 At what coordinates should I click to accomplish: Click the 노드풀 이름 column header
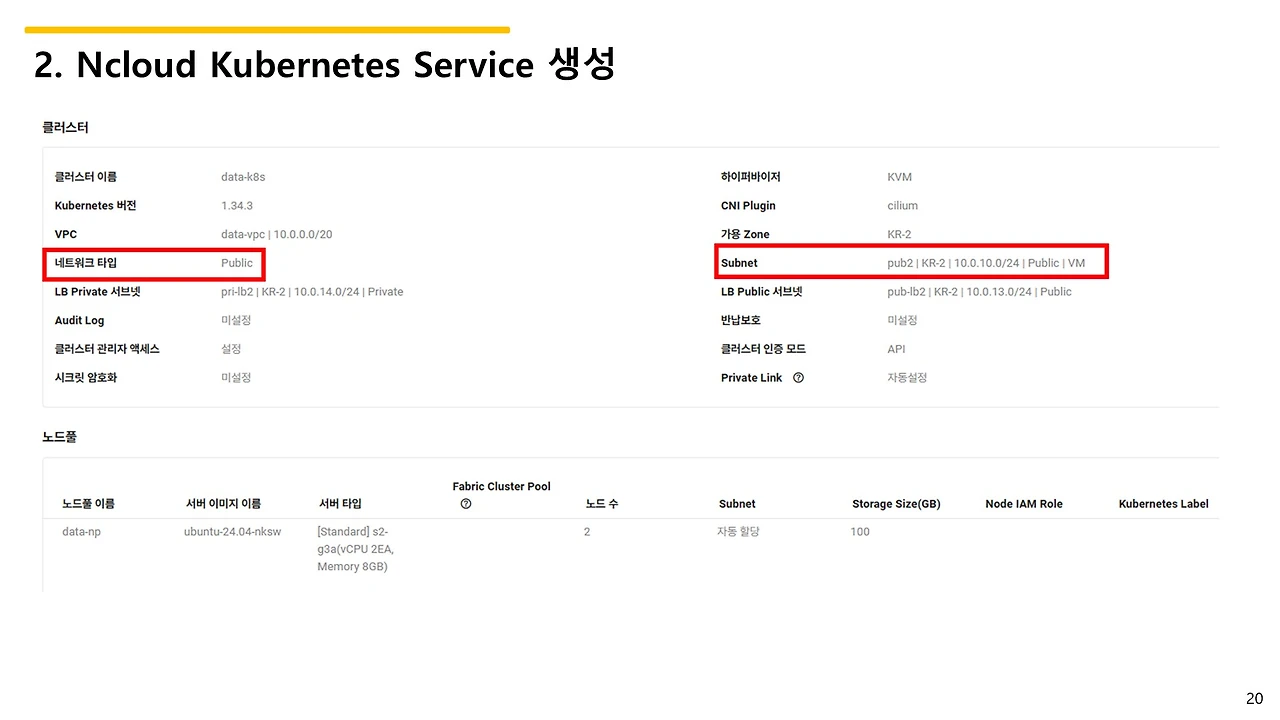point(88,504)
